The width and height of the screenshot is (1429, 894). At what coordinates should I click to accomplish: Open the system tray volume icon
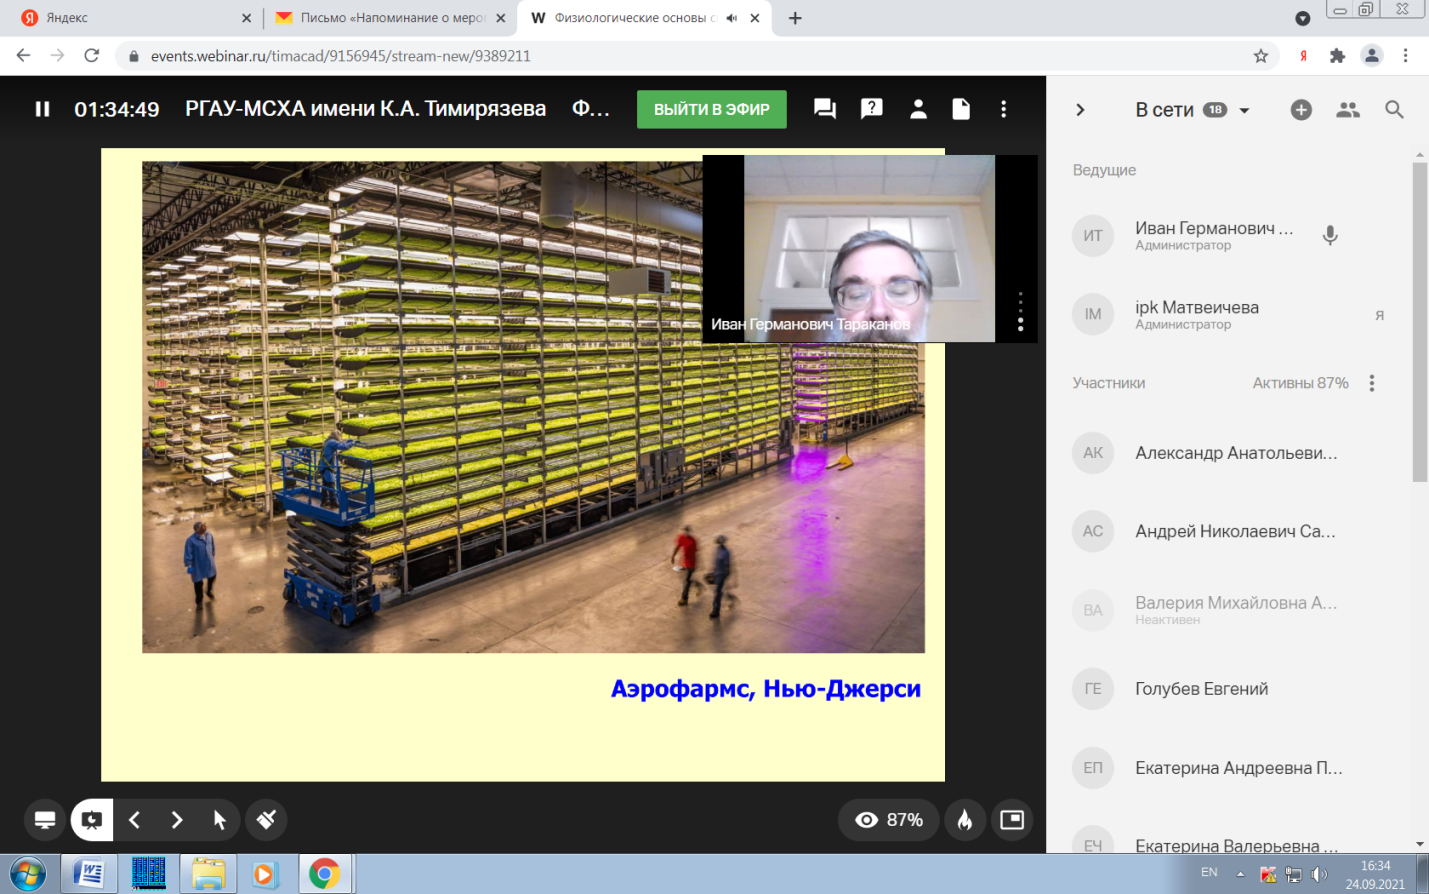pyautogui.click(x=1320, y=874)
